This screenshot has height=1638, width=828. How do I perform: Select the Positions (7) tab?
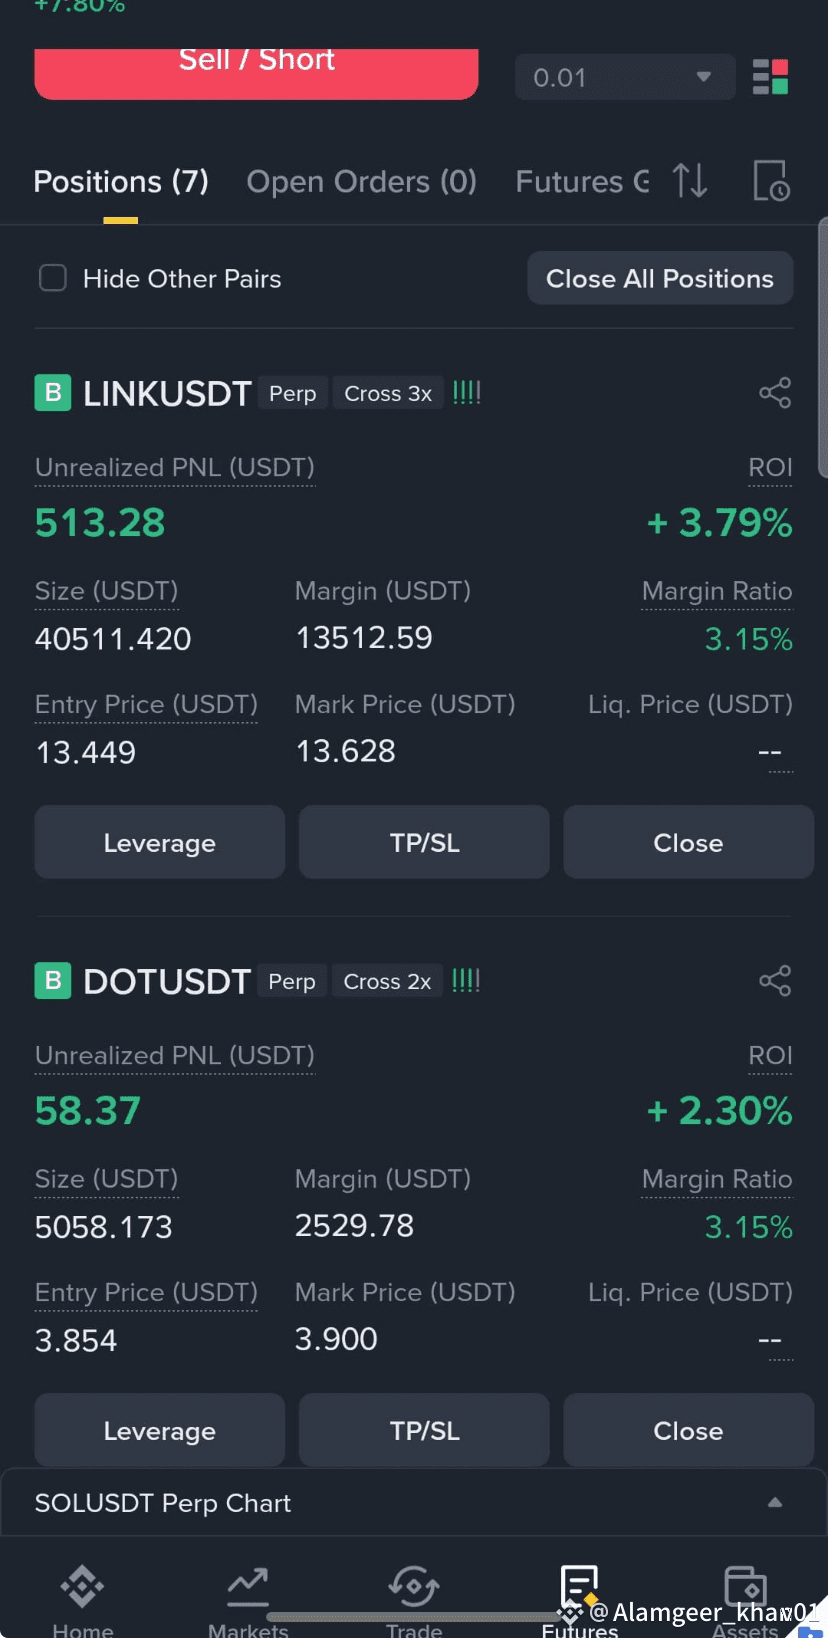point(121,182)
